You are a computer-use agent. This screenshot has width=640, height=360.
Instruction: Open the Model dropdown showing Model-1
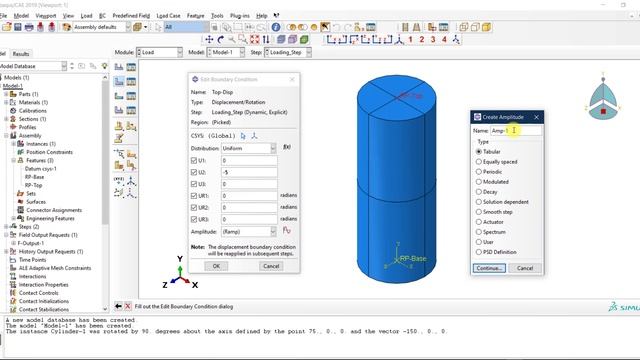point(226,52)
